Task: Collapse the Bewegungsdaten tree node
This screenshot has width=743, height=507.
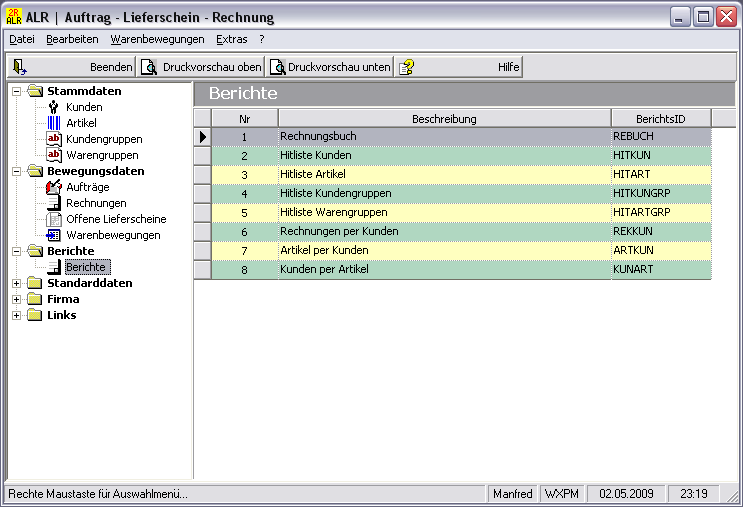Action: pyautogui.click(x=16, y=171)
